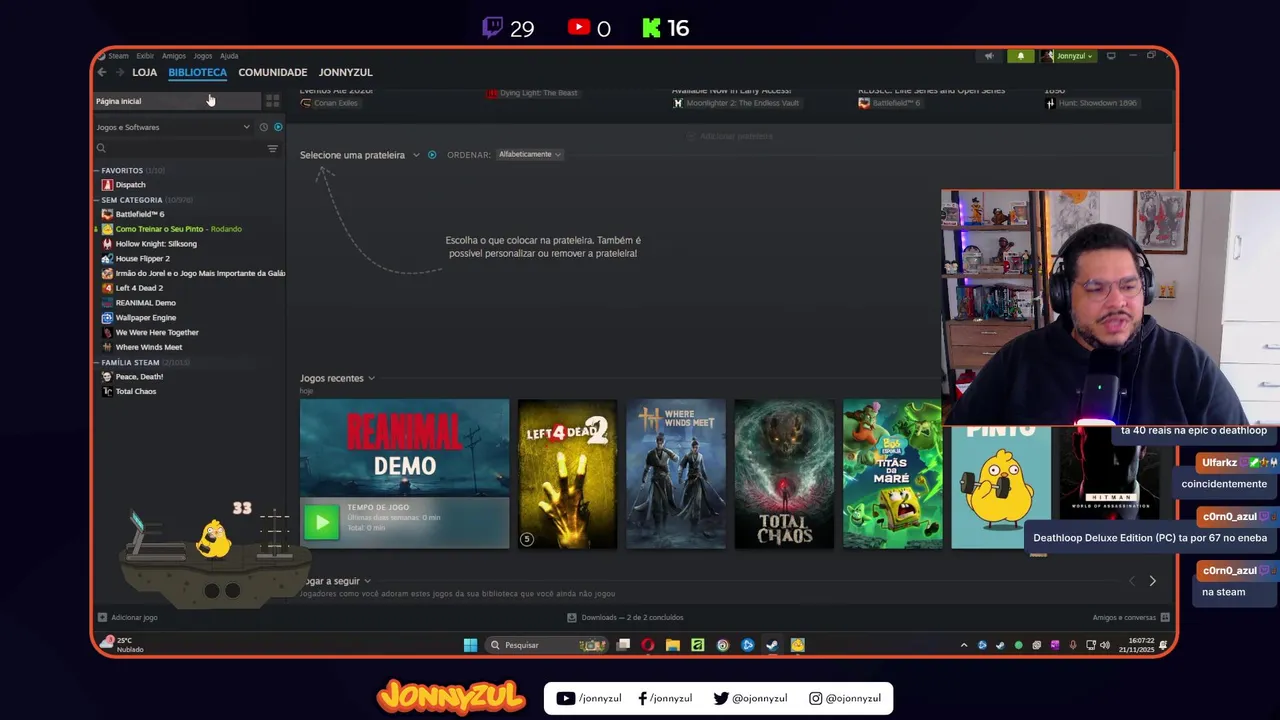Open the yellow chick game taskbar icon
The width and height of the screenshot is (1280, 720).
pos(797,645)
